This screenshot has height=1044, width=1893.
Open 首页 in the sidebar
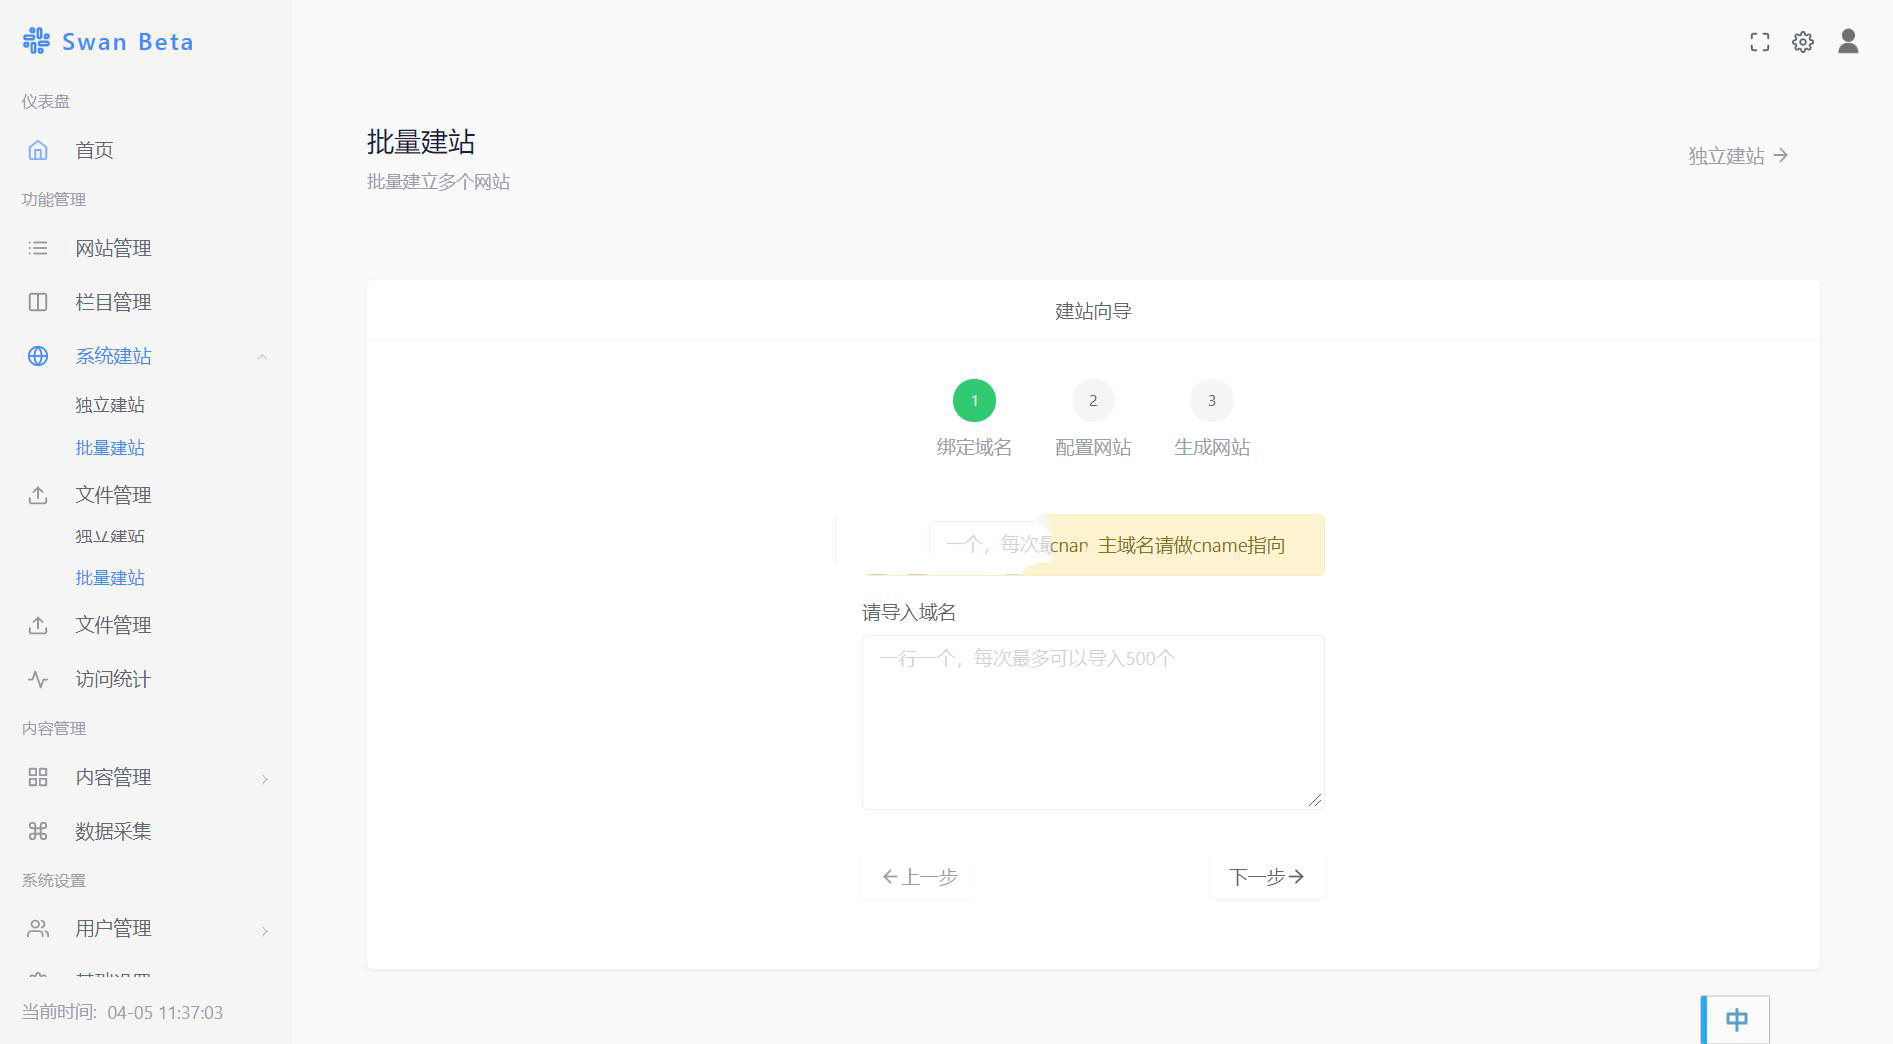[x=94, y=150]
